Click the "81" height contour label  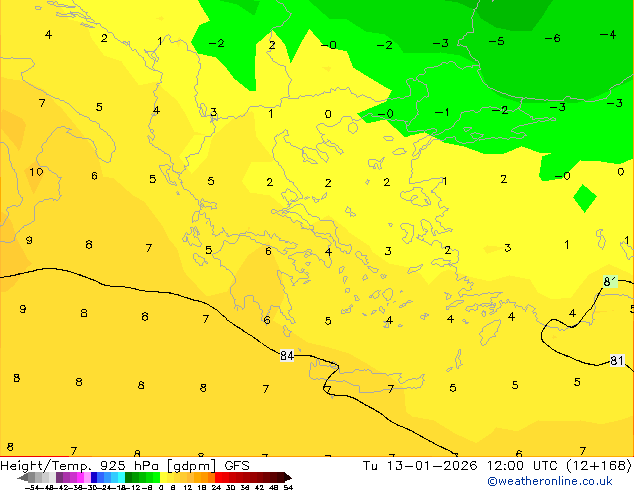click(617, 360)
